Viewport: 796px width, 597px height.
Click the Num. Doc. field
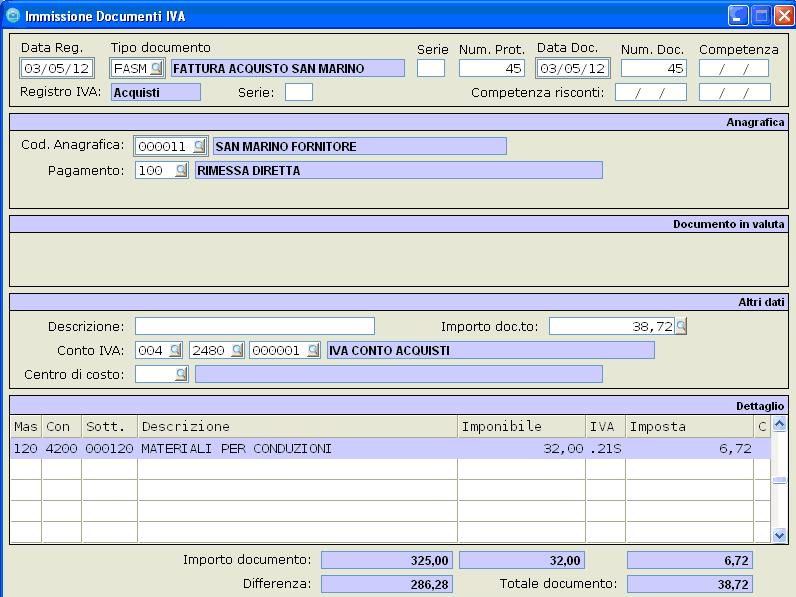653,68
